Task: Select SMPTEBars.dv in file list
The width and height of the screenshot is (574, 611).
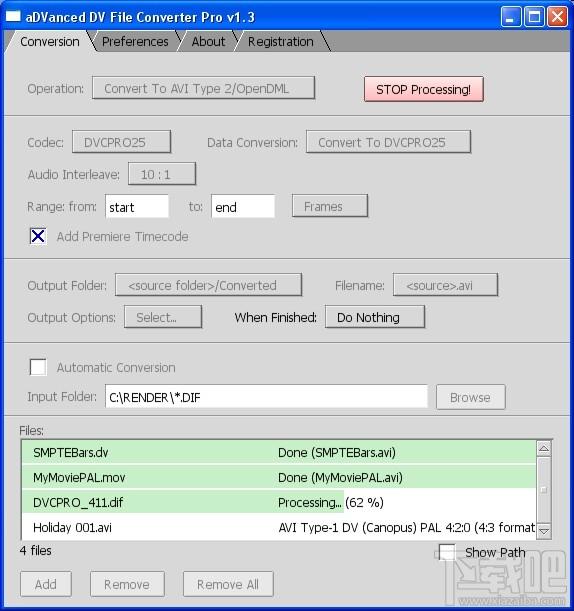Action: (71, 452)
